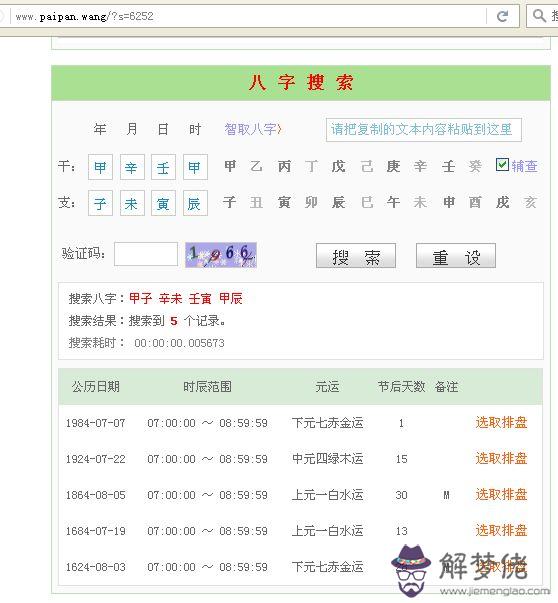Select the hour stem box 甲
Viewport: 558px width, 603px height.
pos(195,167)
